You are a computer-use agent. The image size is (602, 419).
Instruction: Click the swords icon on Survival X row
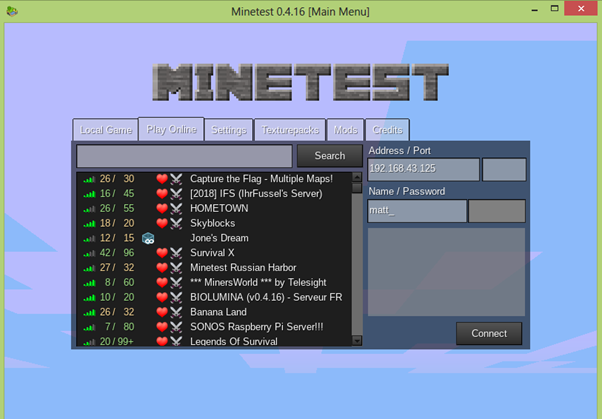pos(176,253)
